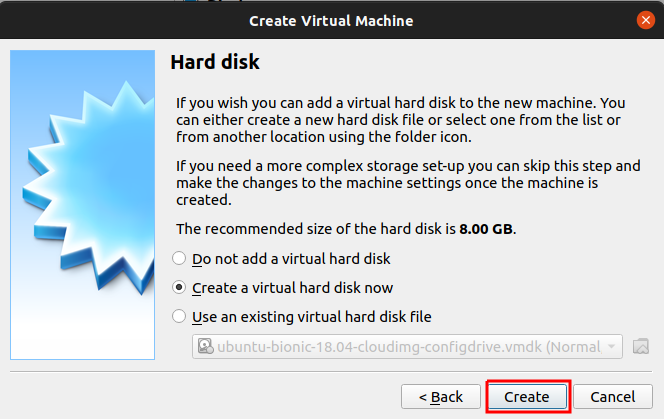Go back with the Back button

(440, 396)
